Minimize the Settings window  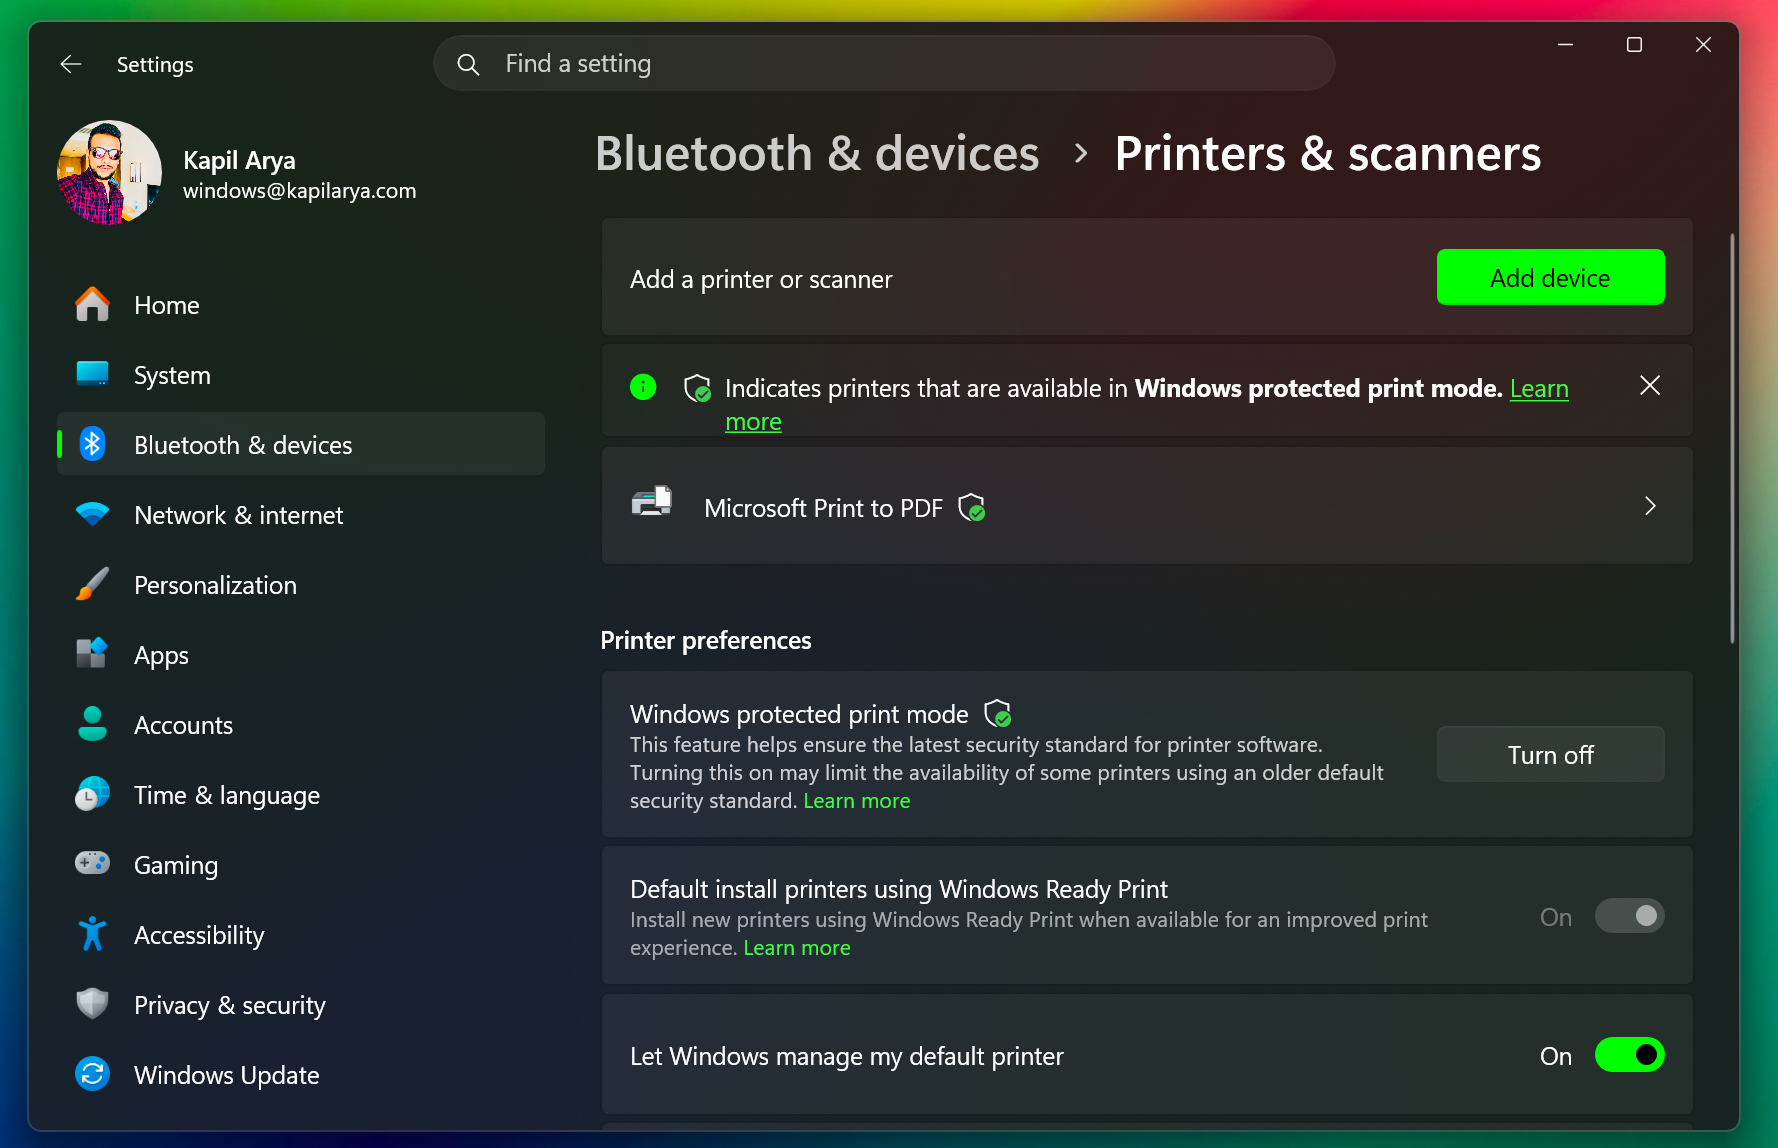pyautogui.click(x=1565, y=45)
